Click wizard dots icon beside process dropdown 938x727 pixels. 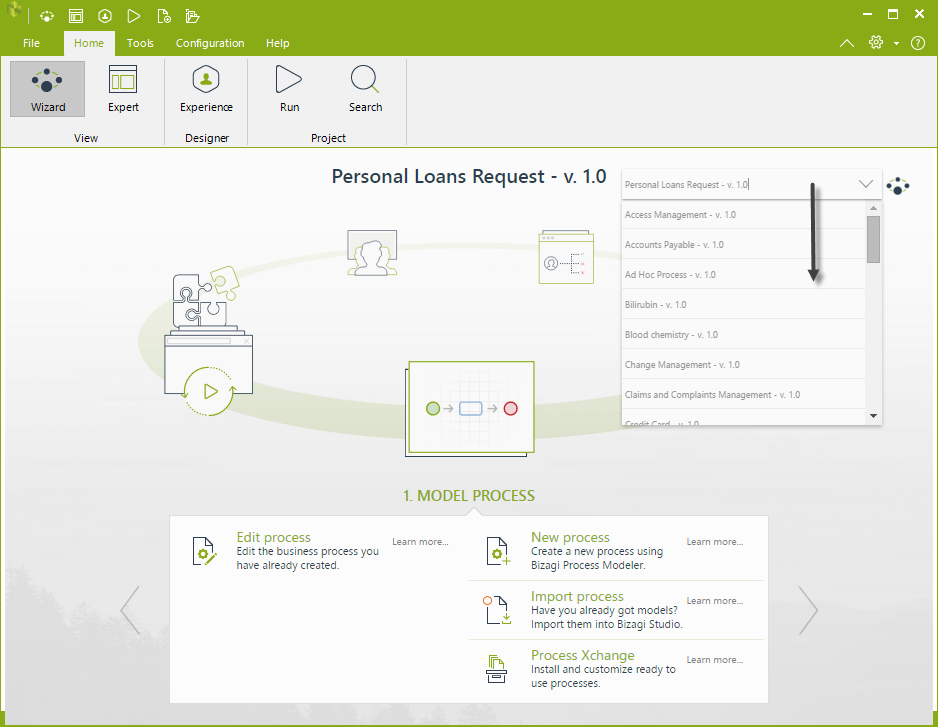(898, 185)
